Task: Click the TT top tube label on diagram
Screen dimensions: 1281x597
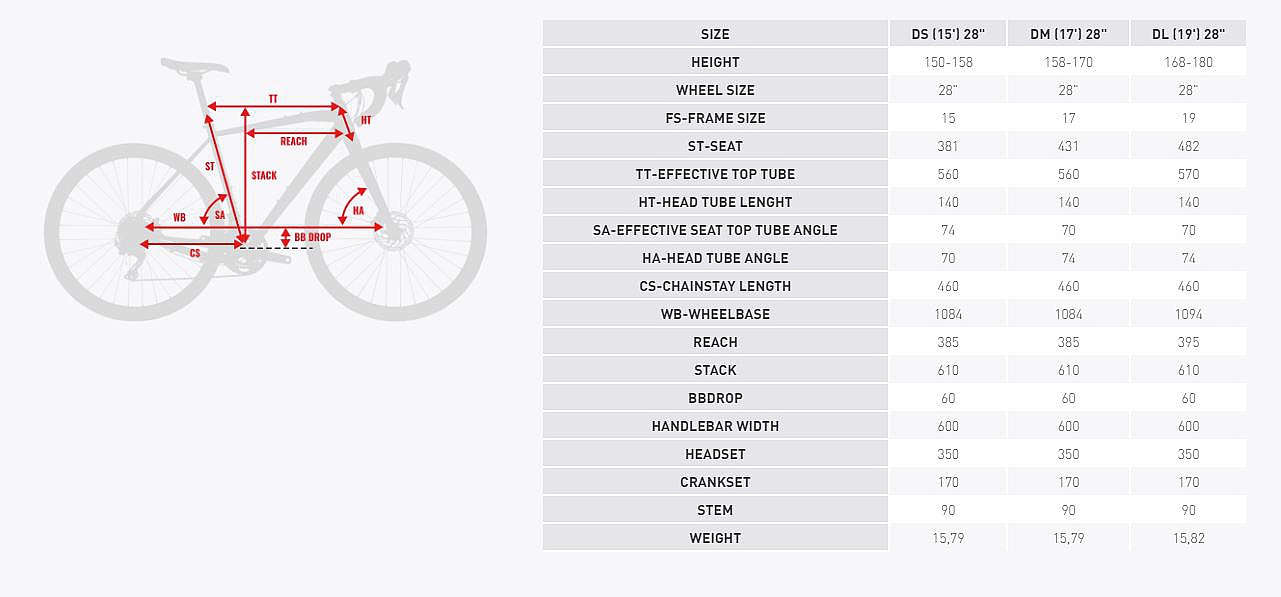Action: point(273,99)
